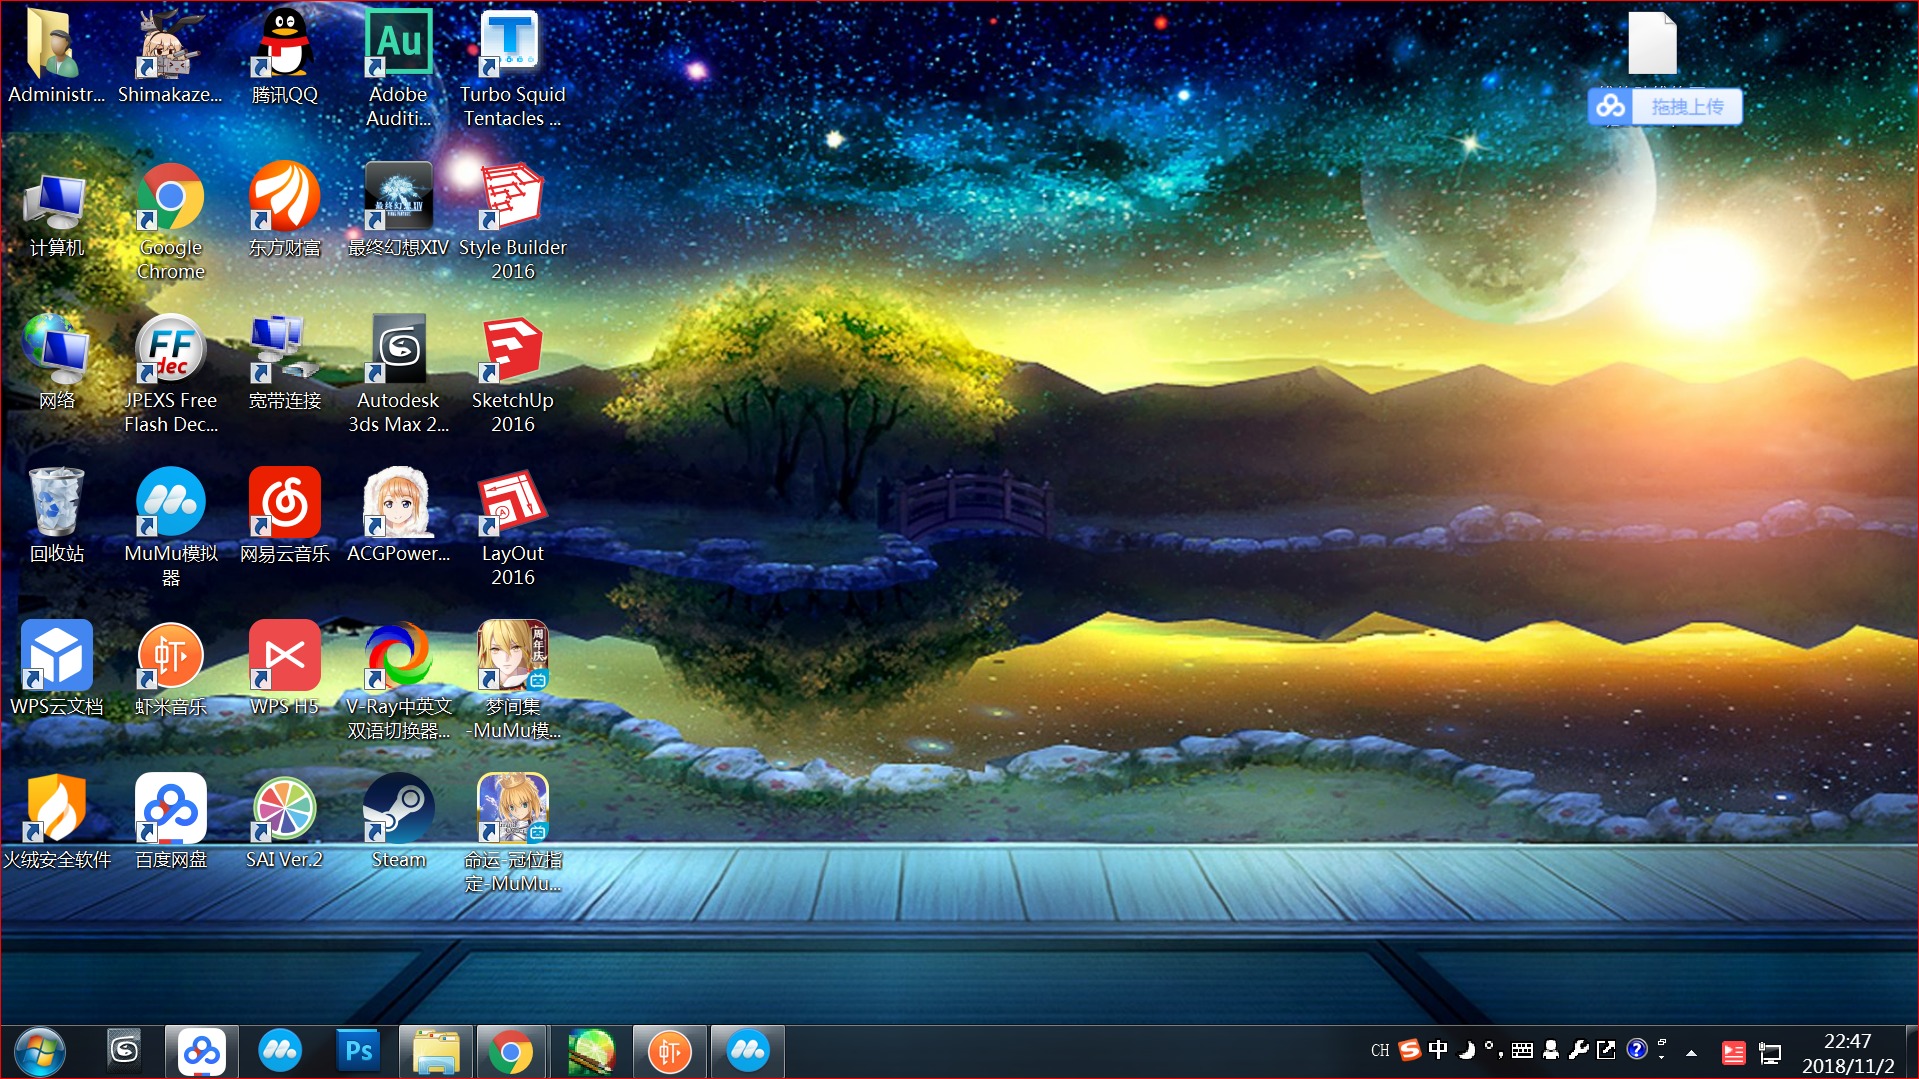
Task: Click the 拖拽上传 Baidu upload widget
Action: coord(1665,107)
